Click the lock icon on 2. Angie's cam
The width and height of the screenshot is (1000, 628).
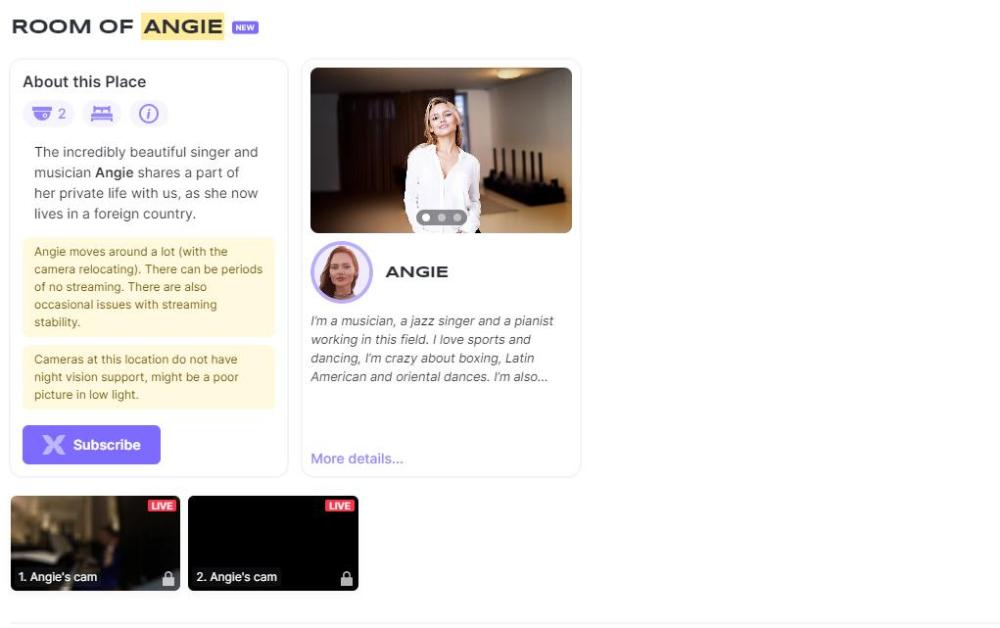coord(346,578)
